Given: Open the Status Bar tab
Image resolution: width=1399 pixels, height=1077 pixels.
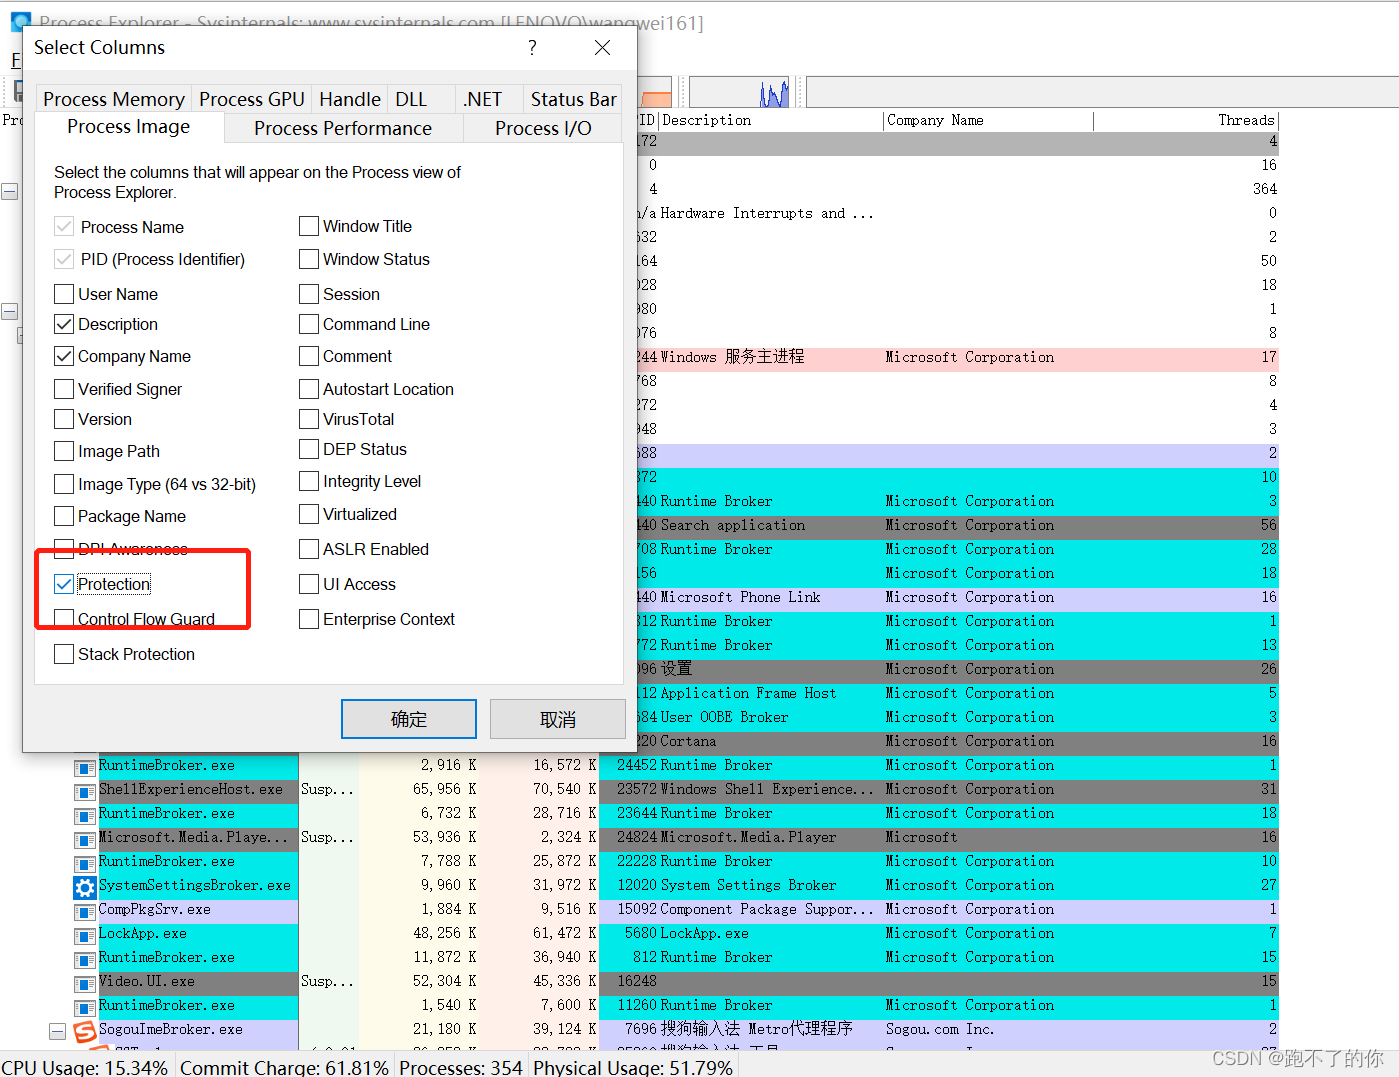Looking at the screenshot, I should click(x=573, y=99).
